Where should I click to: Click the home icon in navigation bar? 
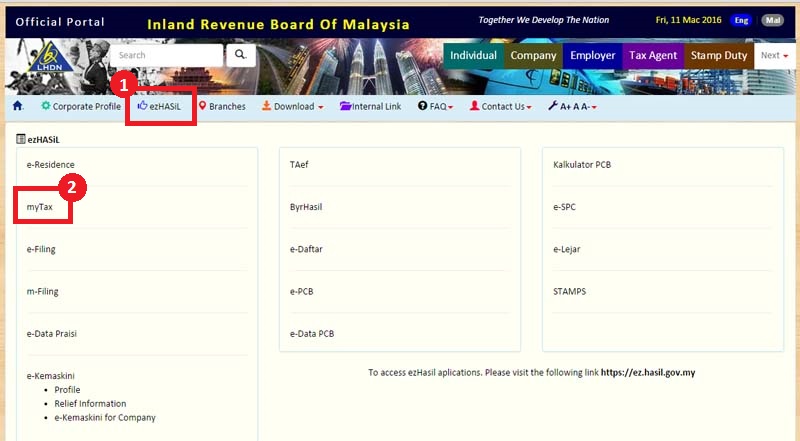18,106
